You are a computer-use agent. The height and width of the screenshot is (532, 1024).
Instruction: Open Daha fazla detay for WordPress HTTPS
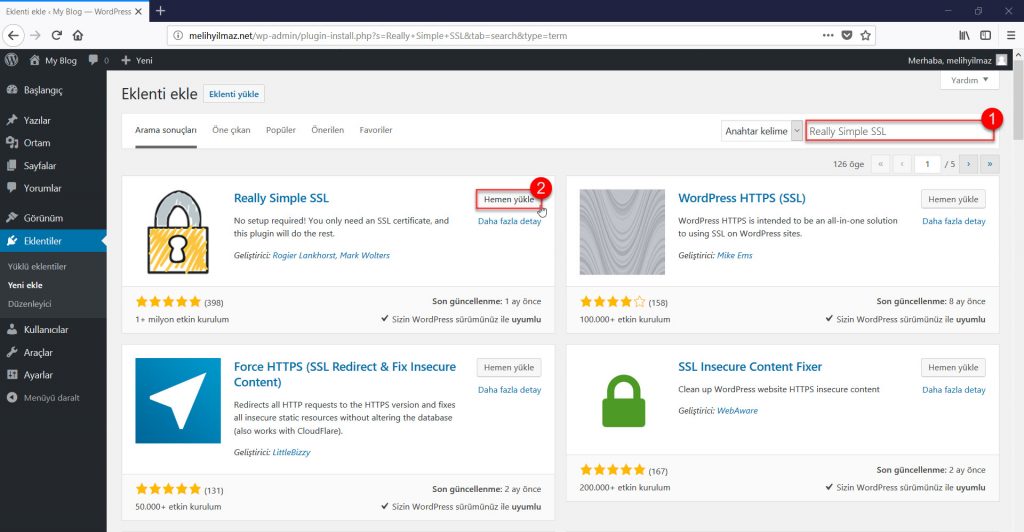pyautogui.click(x=954, y=221)
